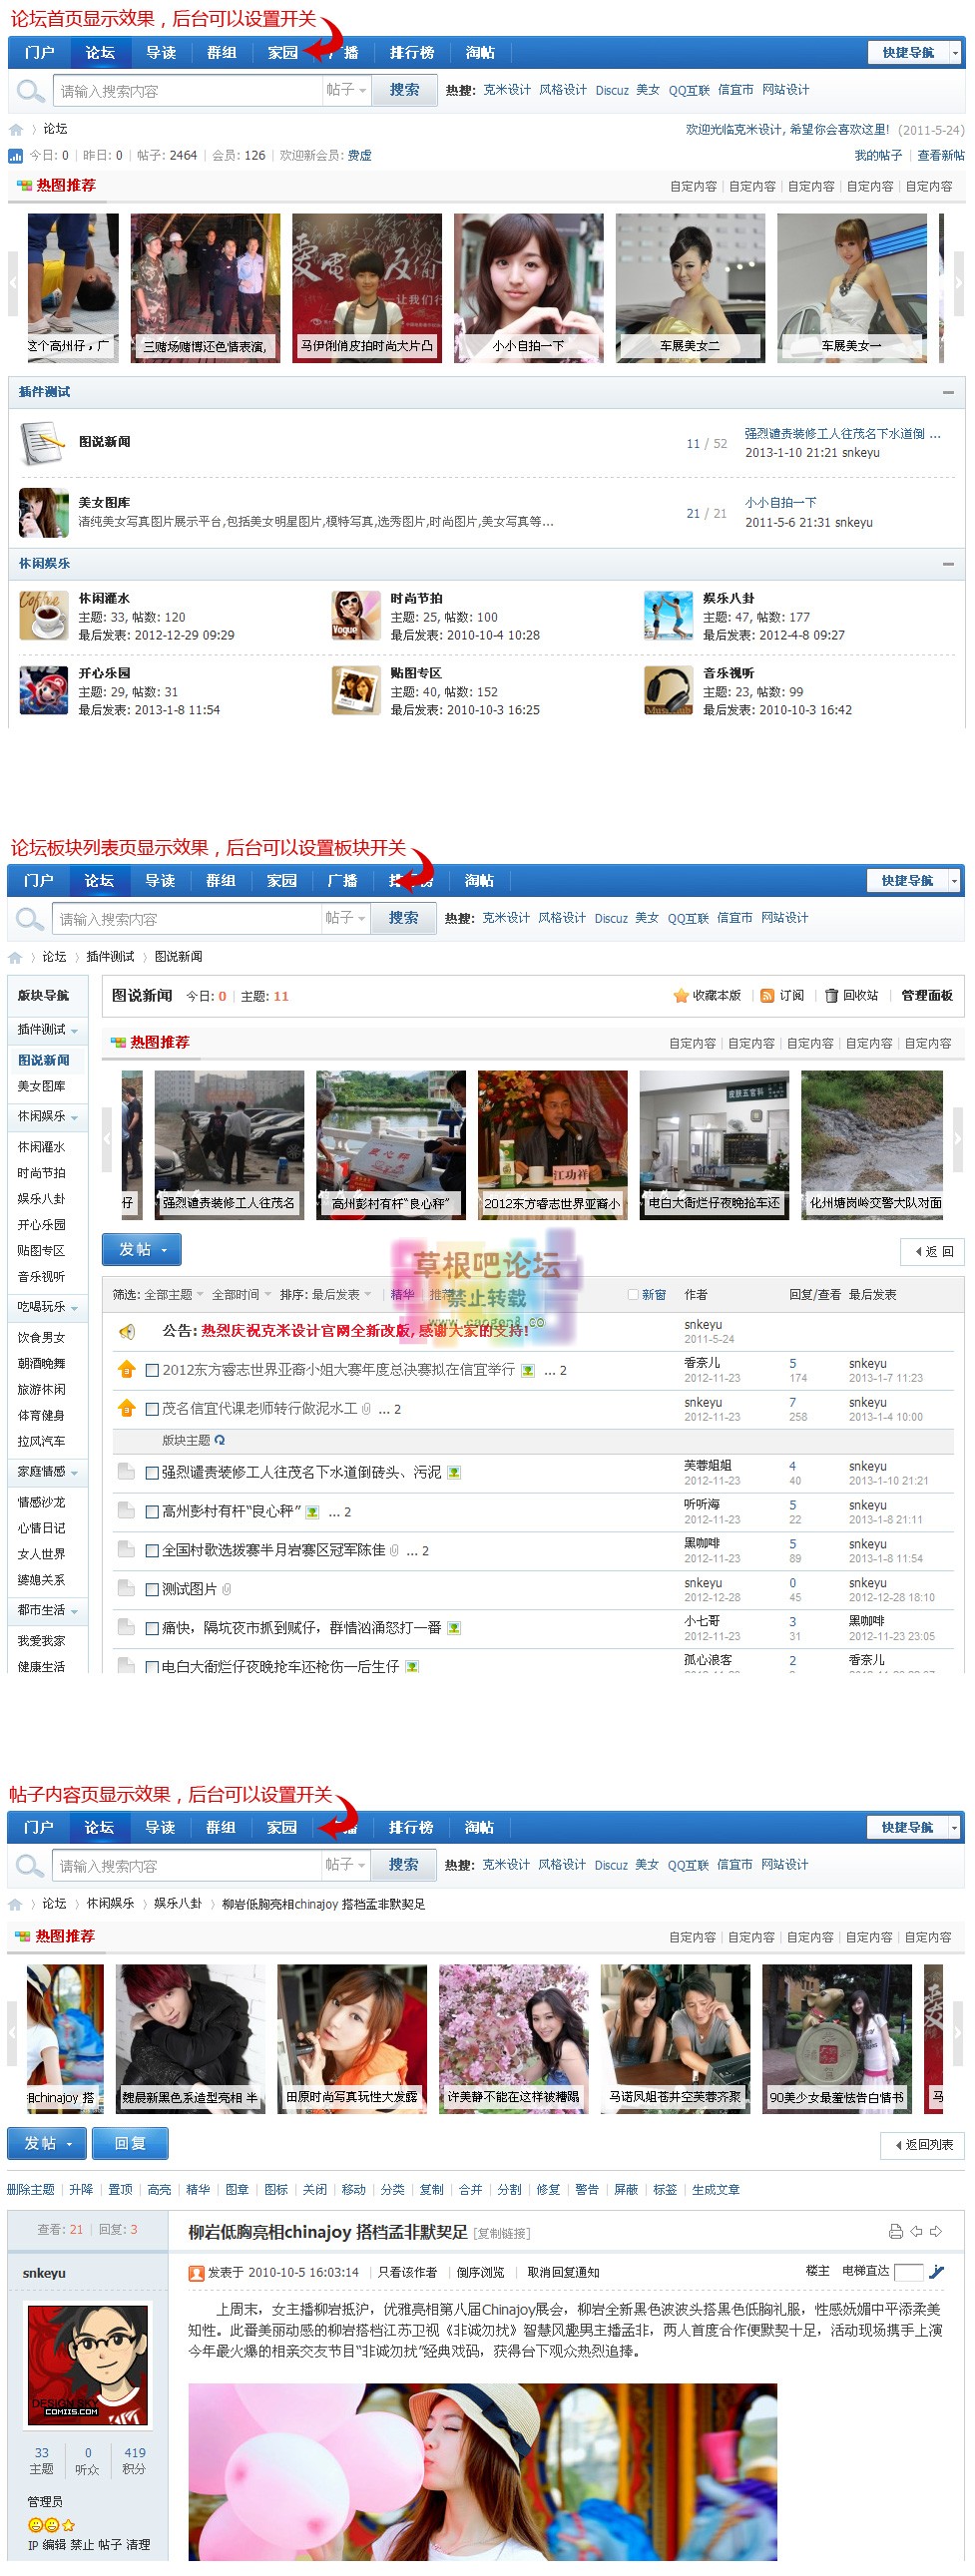Open the 回收站 trash bin icon
The height and width of the screenshot is (2576, 975).
point(831,996)
